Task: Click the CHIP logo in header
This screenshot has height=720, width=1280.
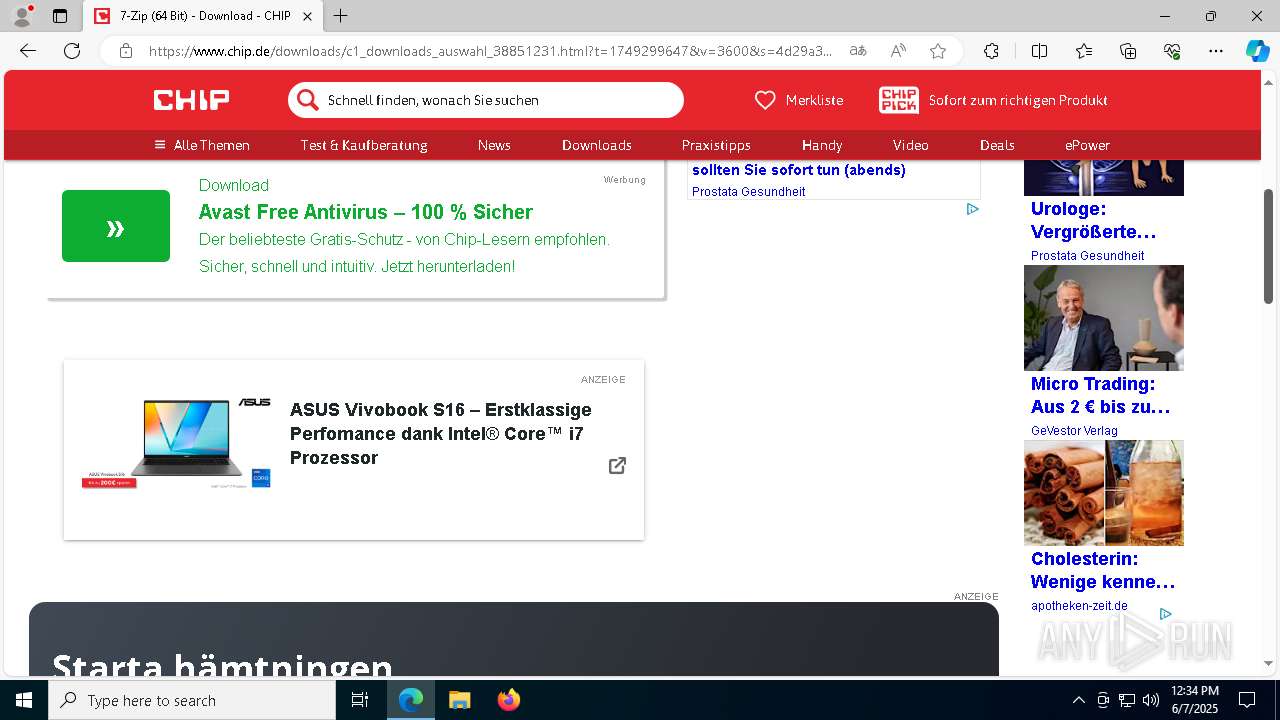Action: click(191, 100)
